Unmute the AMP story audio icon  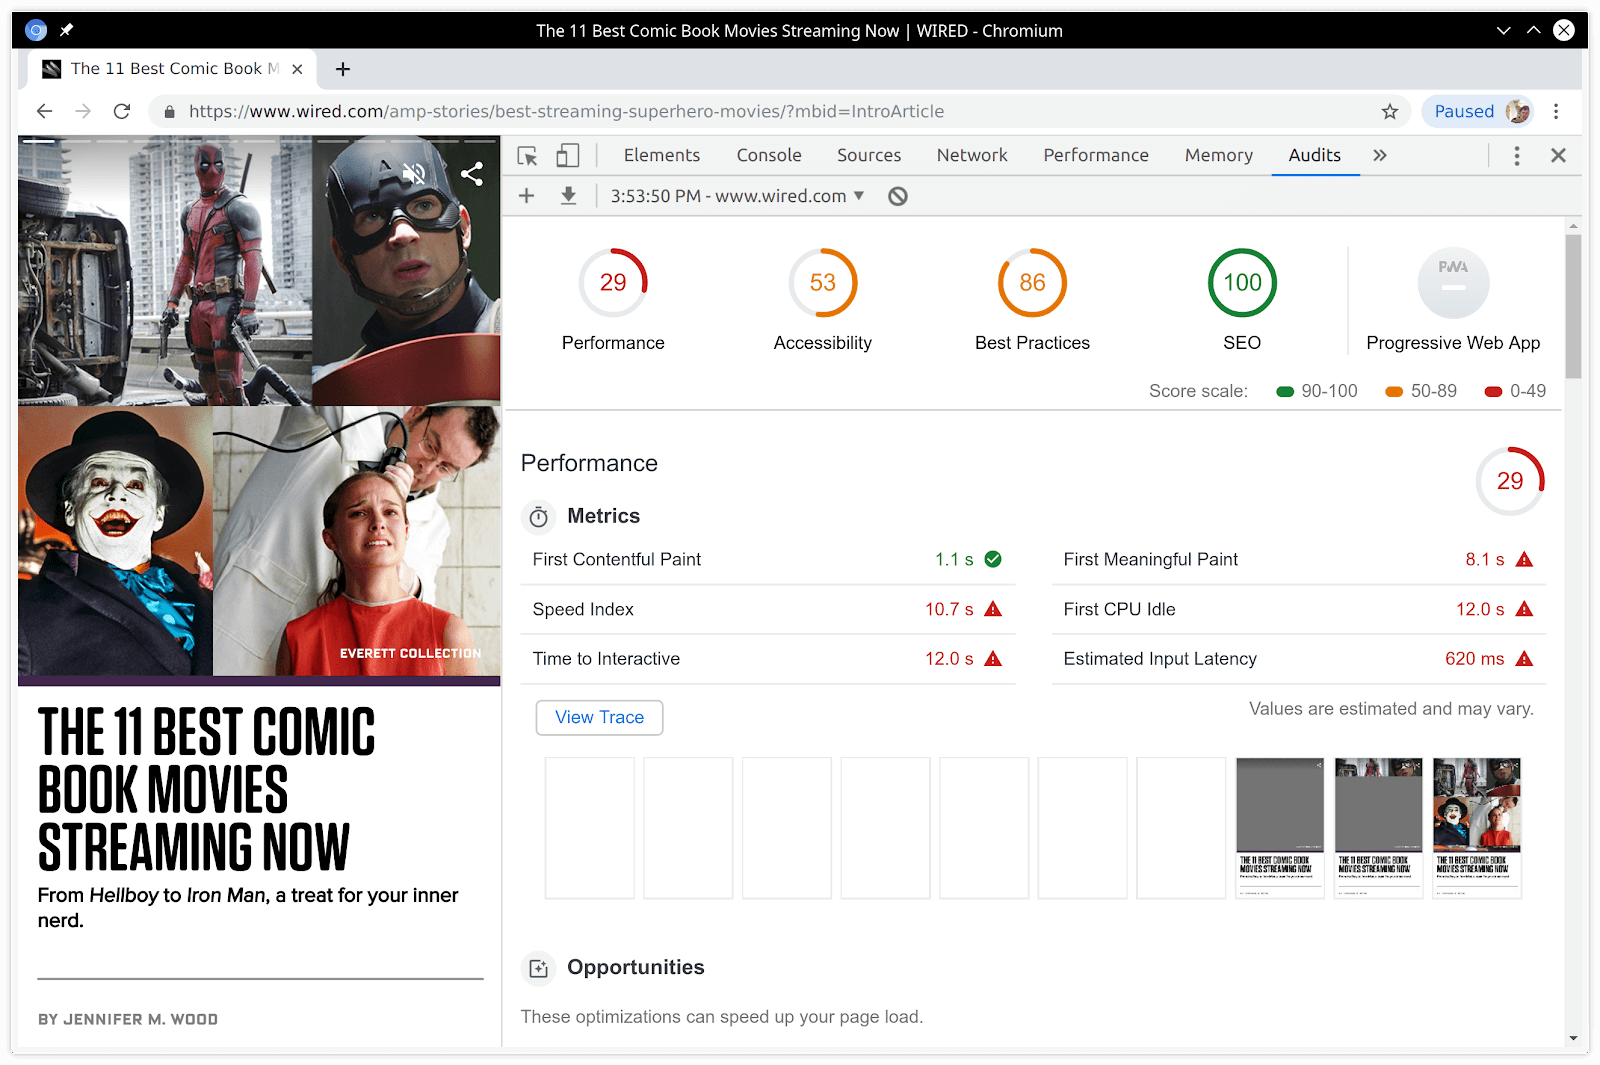coord(413,174)
